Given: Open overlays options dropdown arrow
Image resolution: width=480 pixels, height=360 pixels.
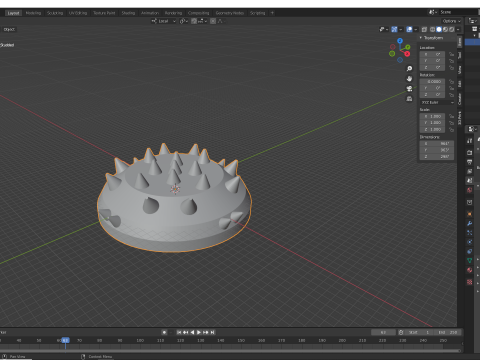Looking at the screenshot, I should 415,29.
